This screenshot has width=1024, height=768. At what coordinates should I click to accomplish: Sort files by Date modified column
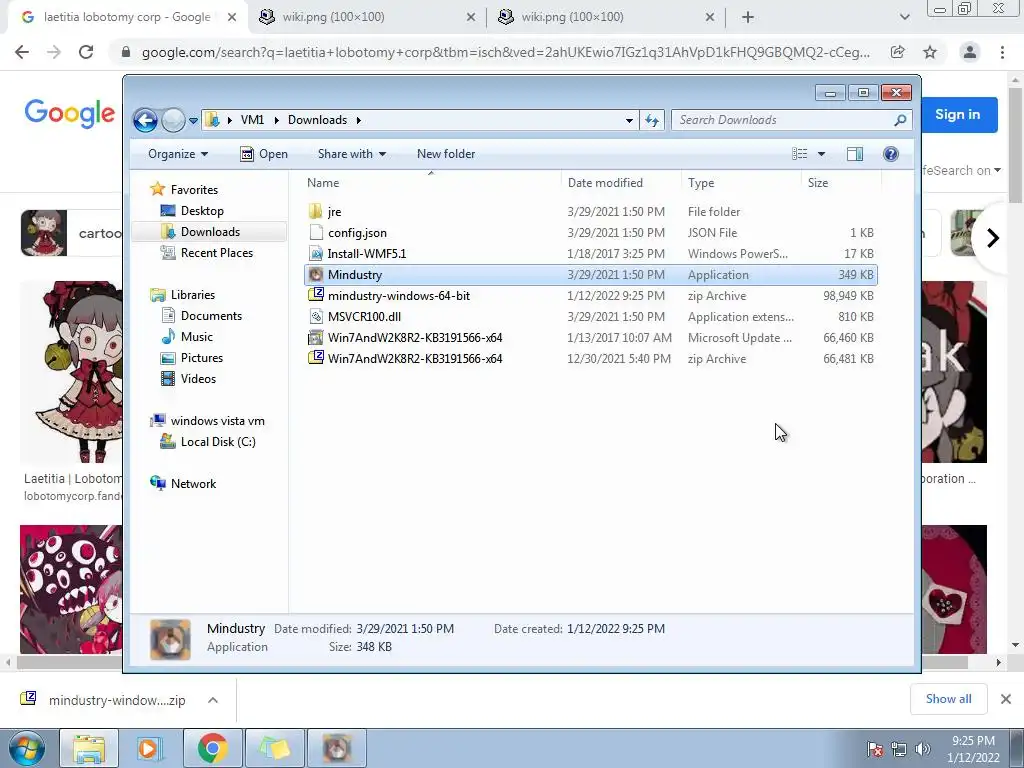click(621, 183)
